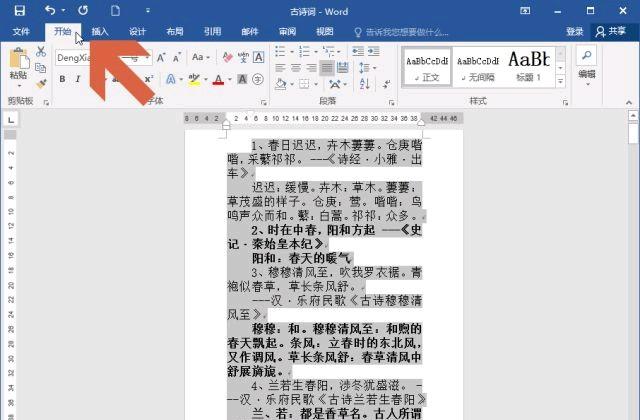Viewport: 640px width, 420px height.
Task: Toggle character border A box
Action: 258,58
